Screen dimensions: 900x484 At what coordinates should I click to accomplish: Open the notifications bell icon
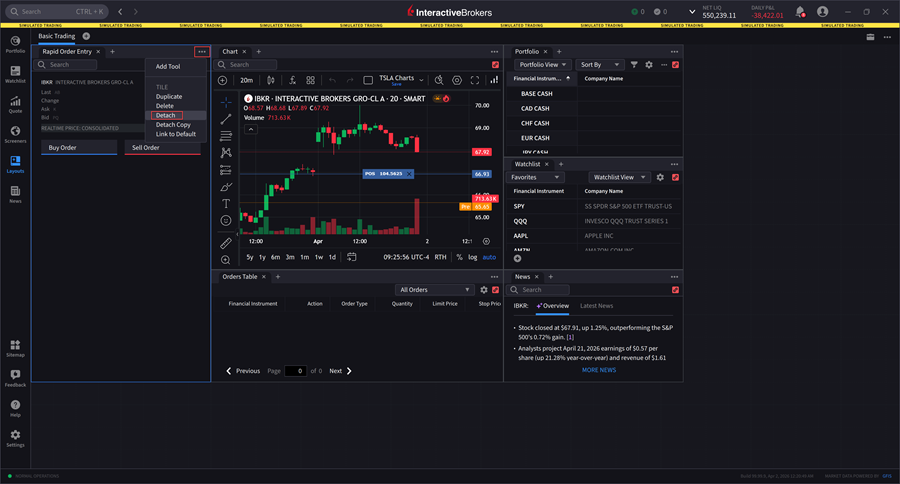[800, 12]
